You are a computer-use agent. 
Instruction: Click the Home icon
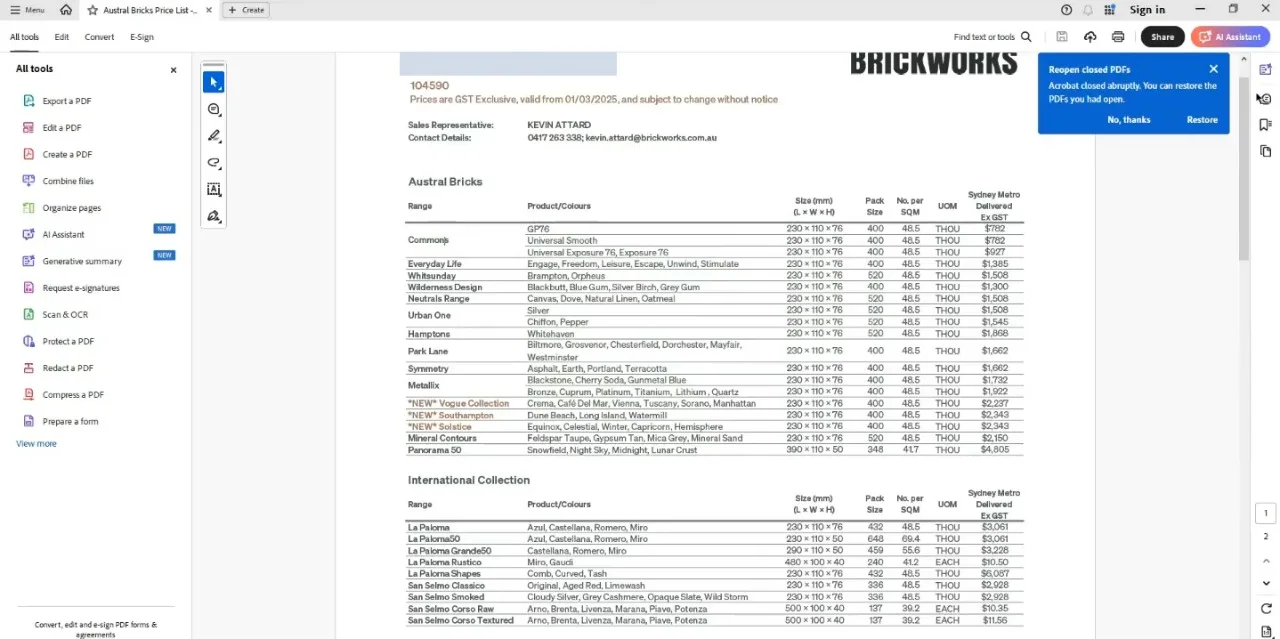pyautogui.click(x=66, y=10)
